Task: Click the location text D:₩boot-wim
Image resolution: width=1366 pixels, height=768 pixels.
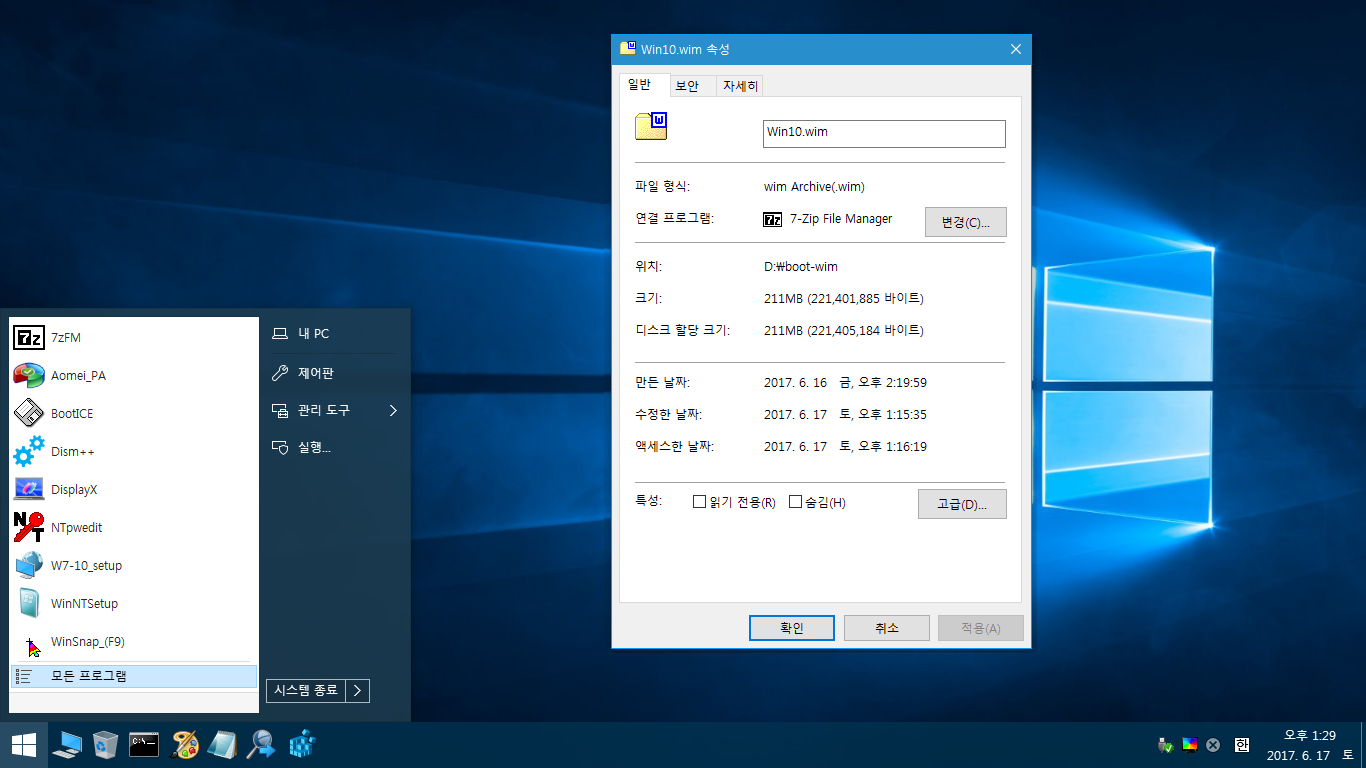Action: (x=801, y=266)
